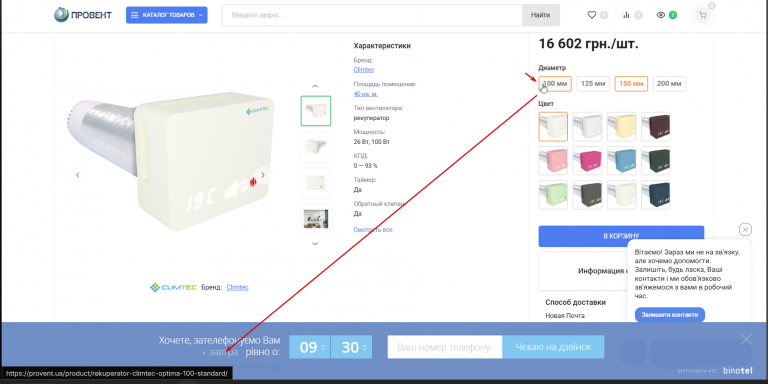Close the callback bar with the X
Image resolution: width=768 pixels, height=384 pixels.
pos(746,339)
